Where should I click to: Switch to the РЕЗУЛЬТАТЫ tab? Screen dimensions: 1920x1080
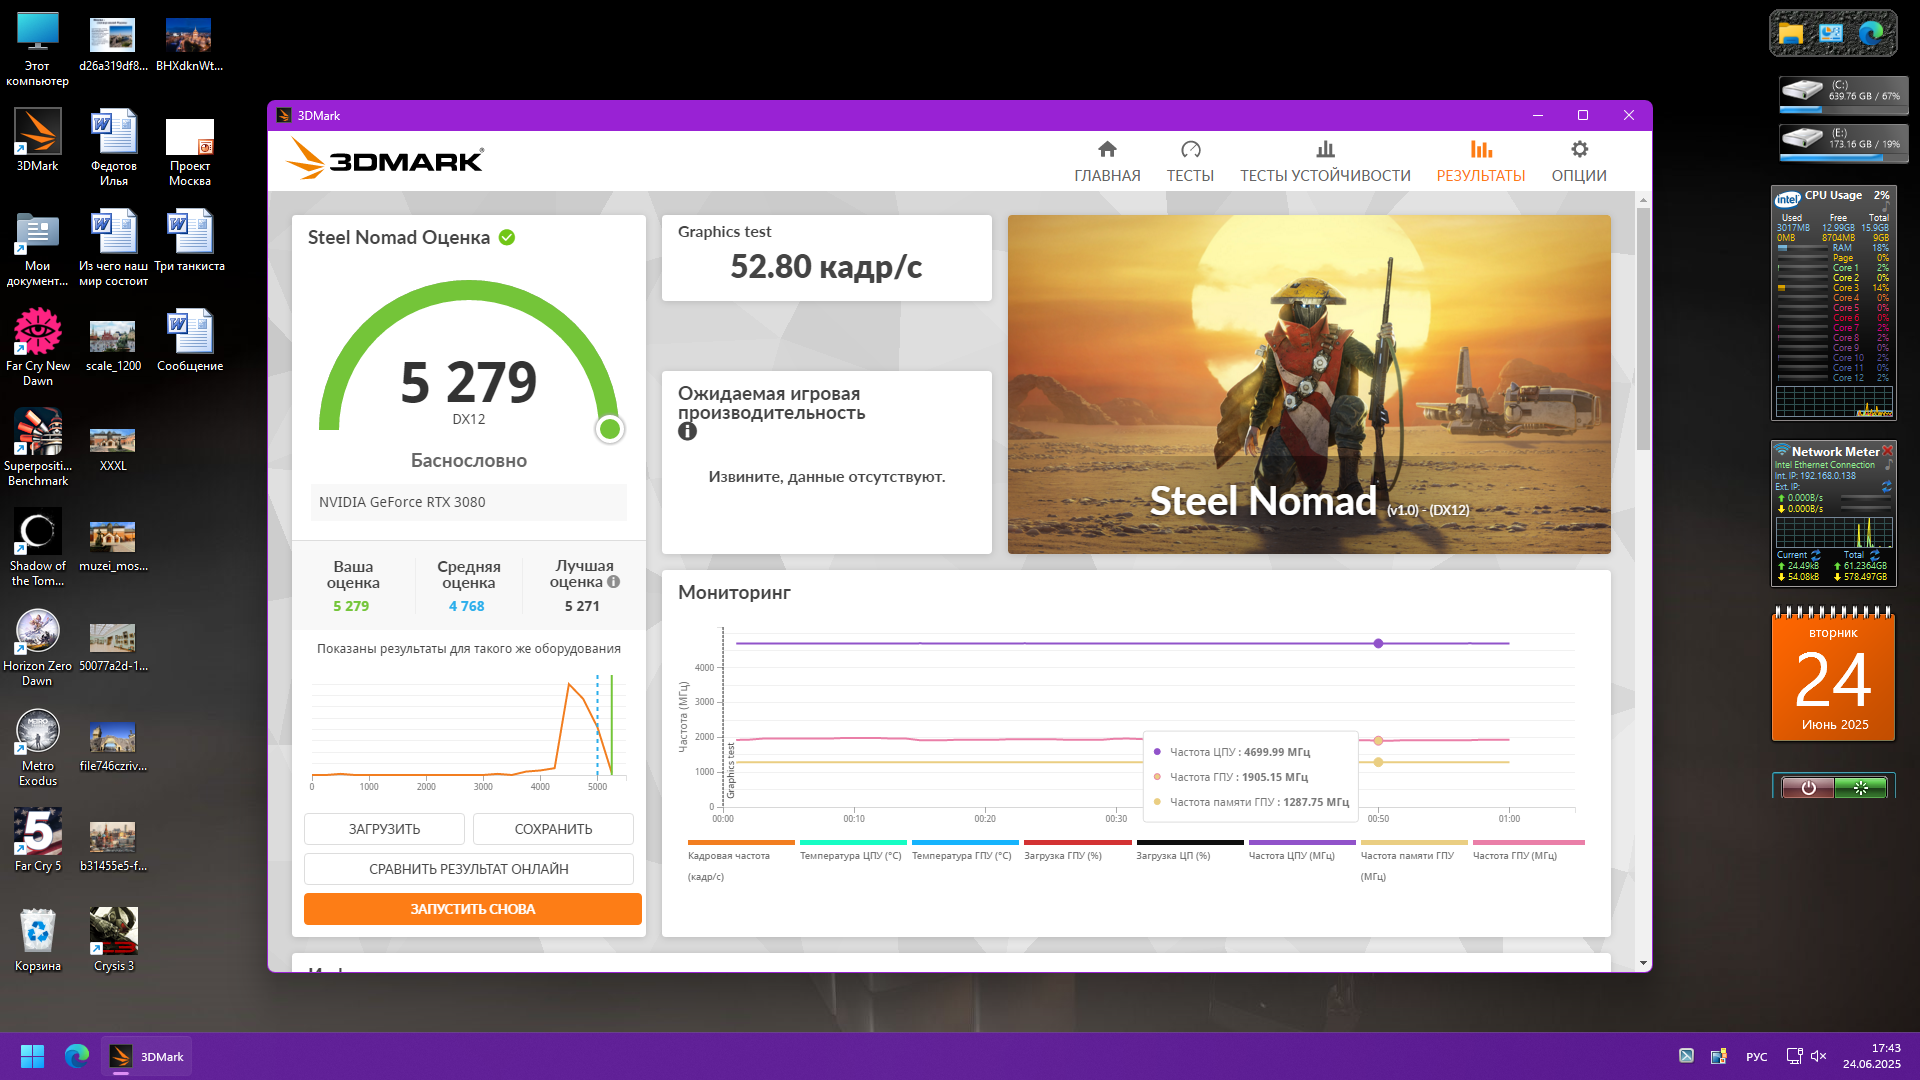pyautogui.click(x=1480, y=162)
